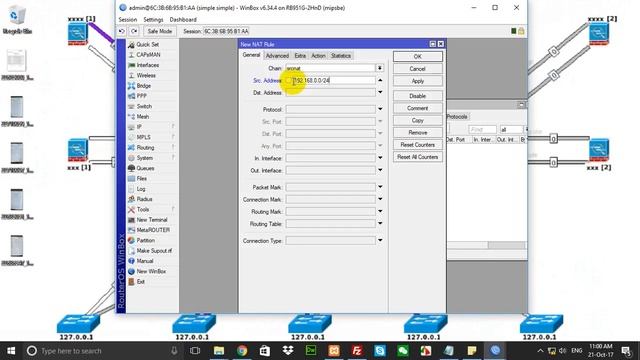Click OK in New NAT Rule
Screen dimensions: 640x360
pos(418,56)
